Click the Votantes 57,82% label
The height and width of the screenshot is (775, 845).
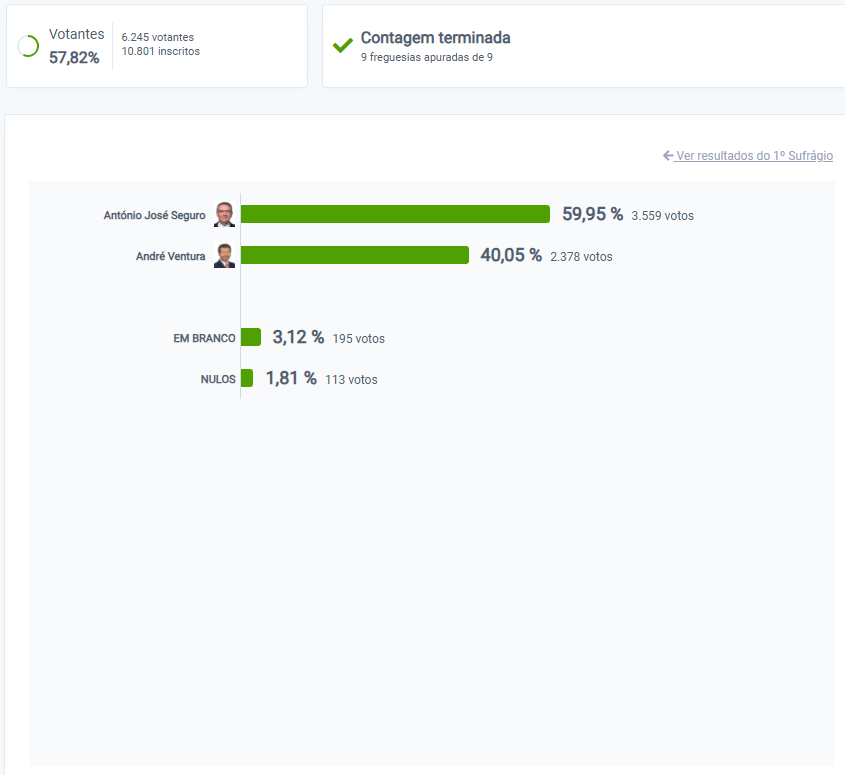click(76, 46)
